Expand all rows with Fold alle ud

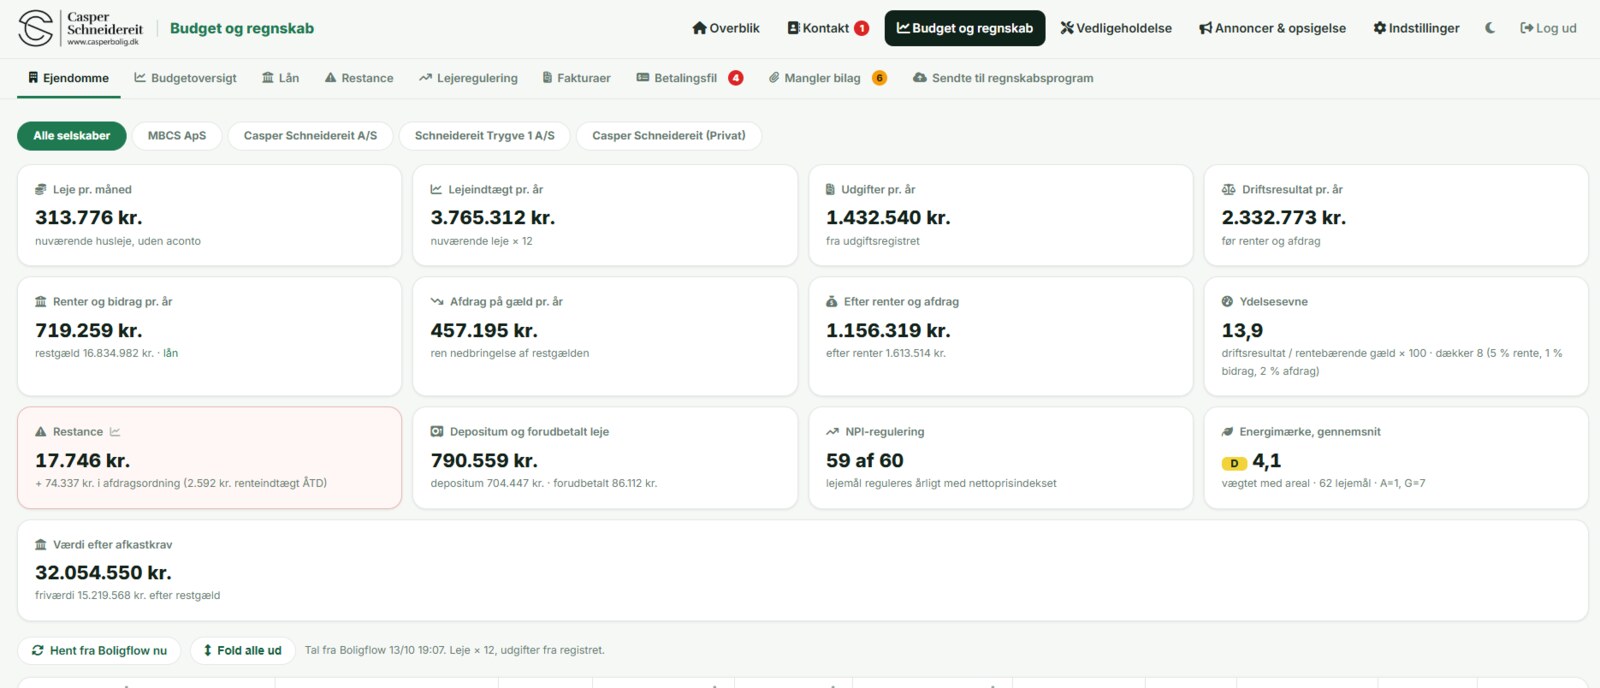(243, 651)
